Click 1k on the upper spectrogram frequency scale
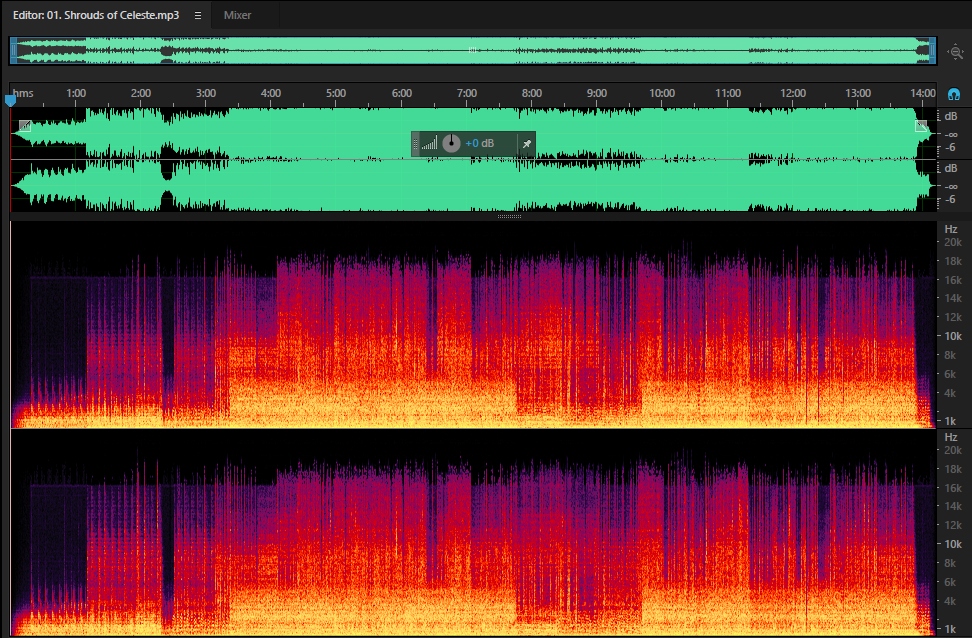The image size is (972, 638). [x=950, y=421]
